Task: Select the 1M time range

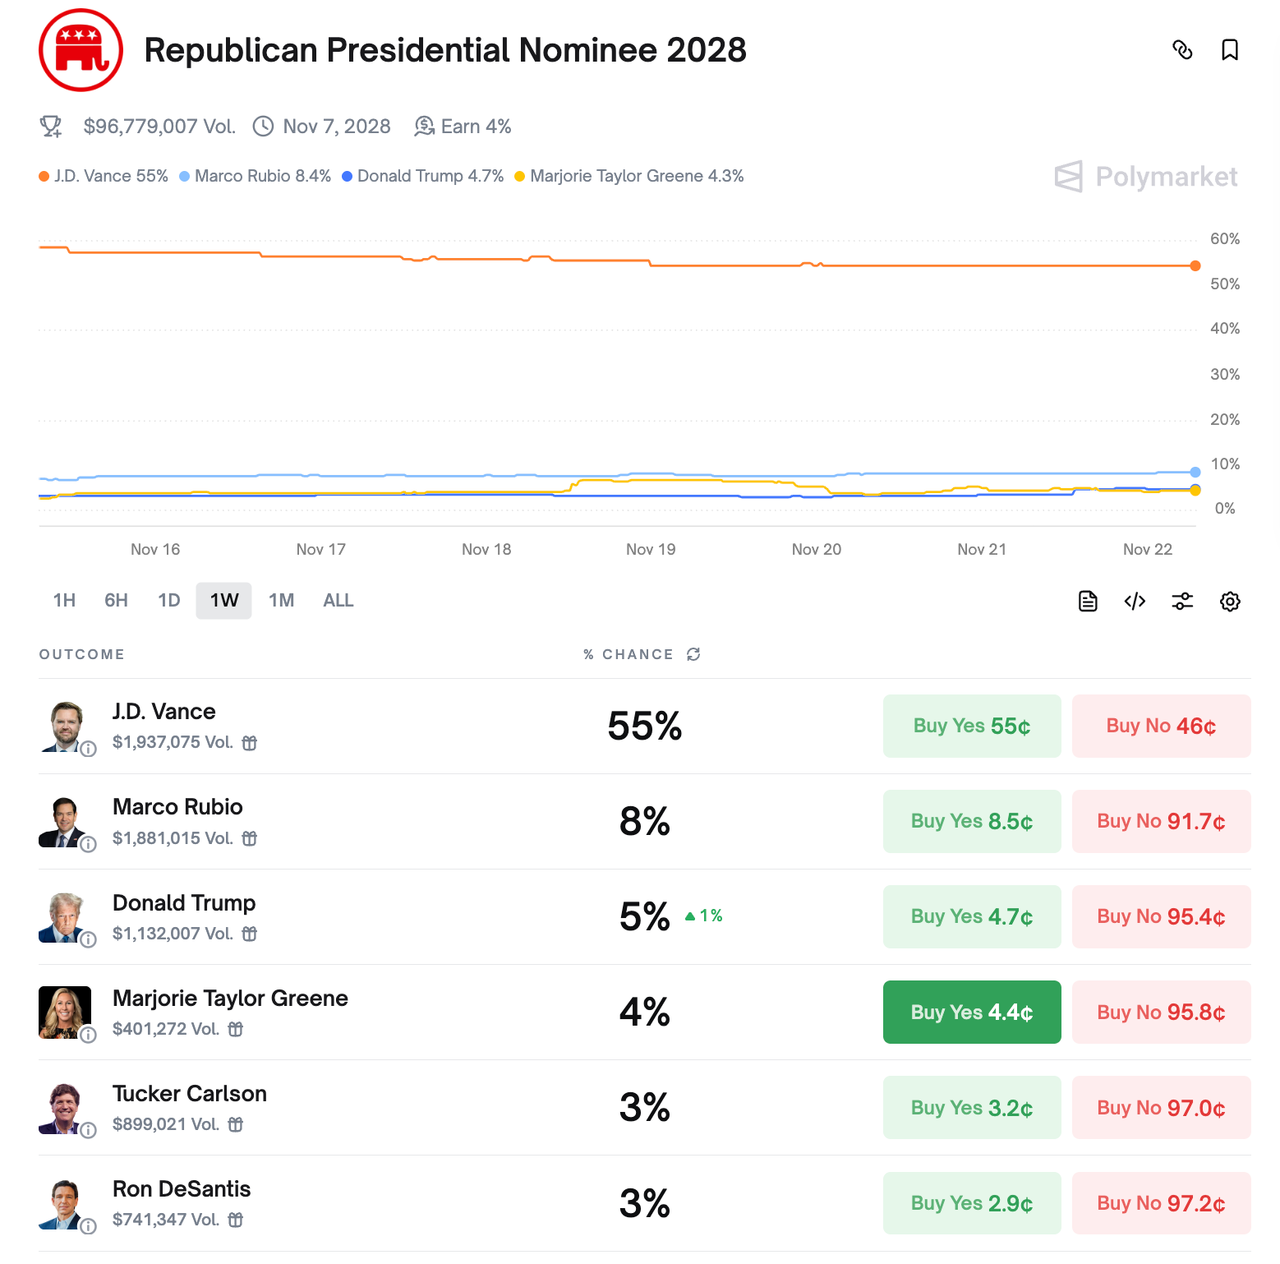Action: tap(281, 600)
